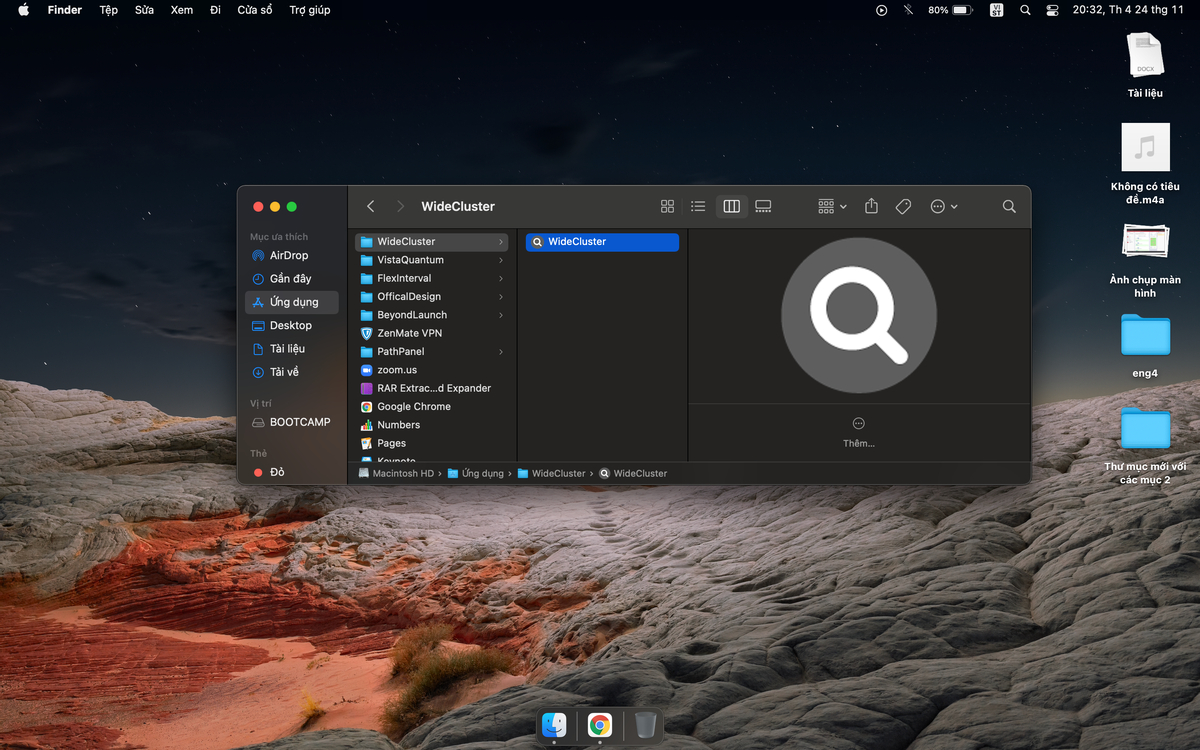Click the Share icon in toolbar
1200x750 pixels.
click(x=871, y=206)
